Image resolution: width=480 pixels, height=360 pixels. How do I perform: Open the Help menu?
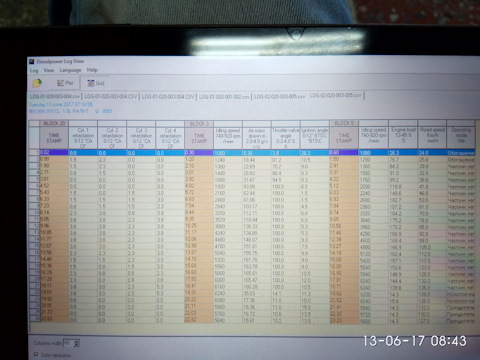point(92,70)
